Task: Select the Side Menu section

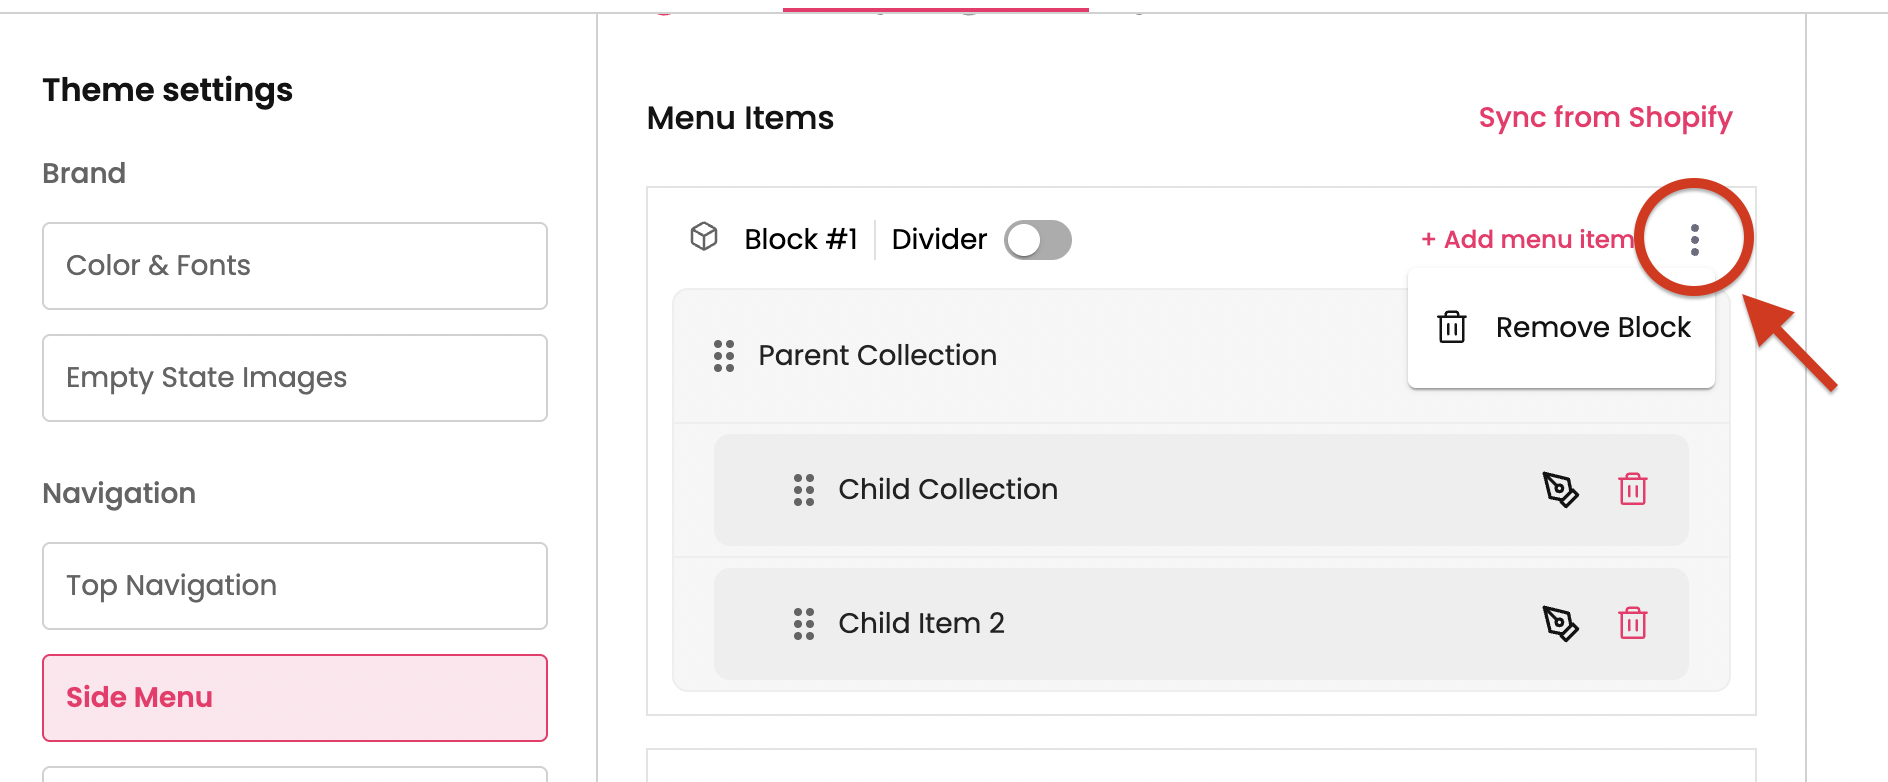Action: pyautogui.click(x=294, y=698)
